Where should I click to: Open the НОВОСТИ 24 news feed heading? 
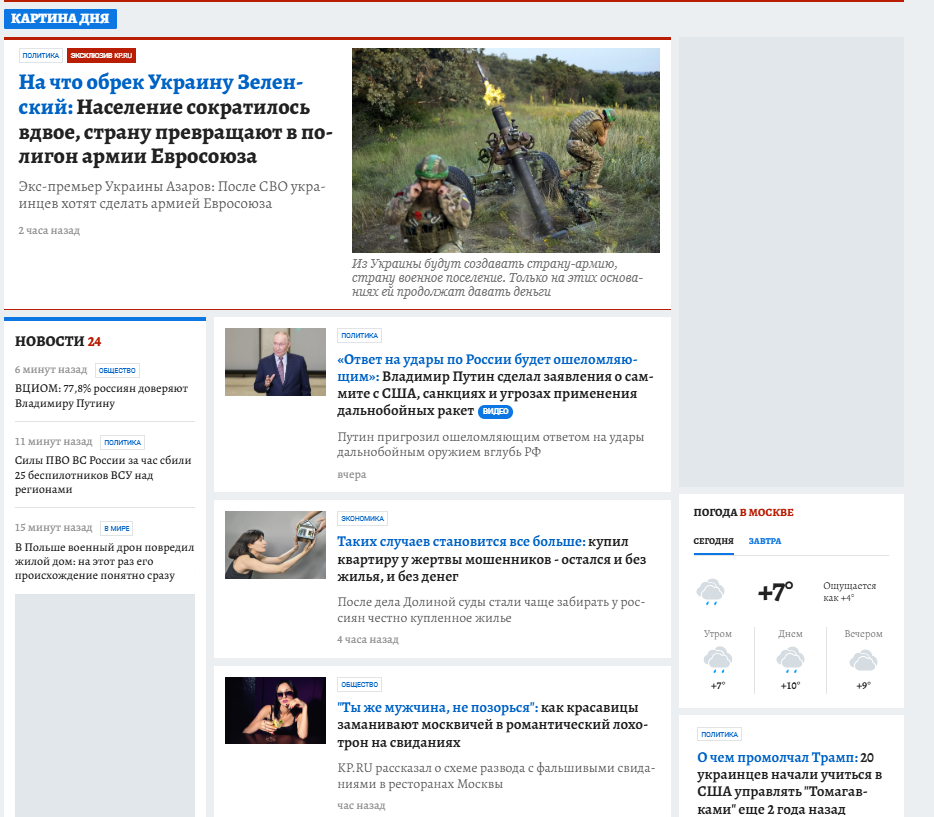point(58,342)
